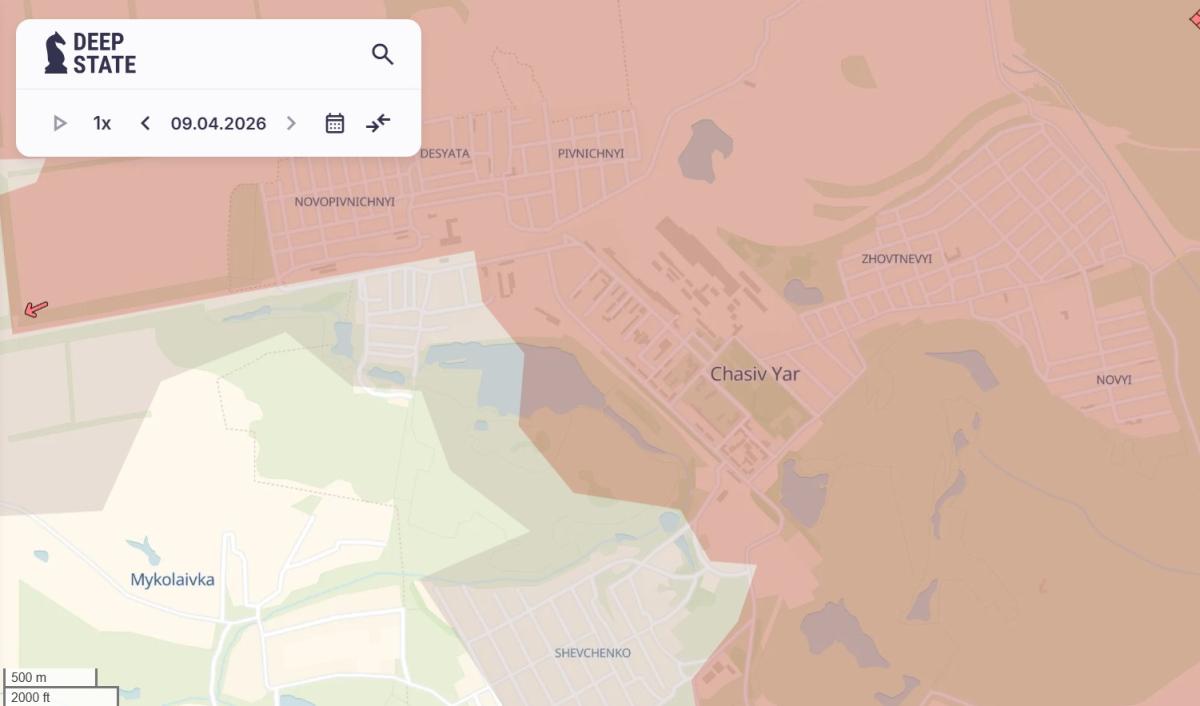Change the 1x playback speed
The image size is (1200, 706).
(102, 123)
